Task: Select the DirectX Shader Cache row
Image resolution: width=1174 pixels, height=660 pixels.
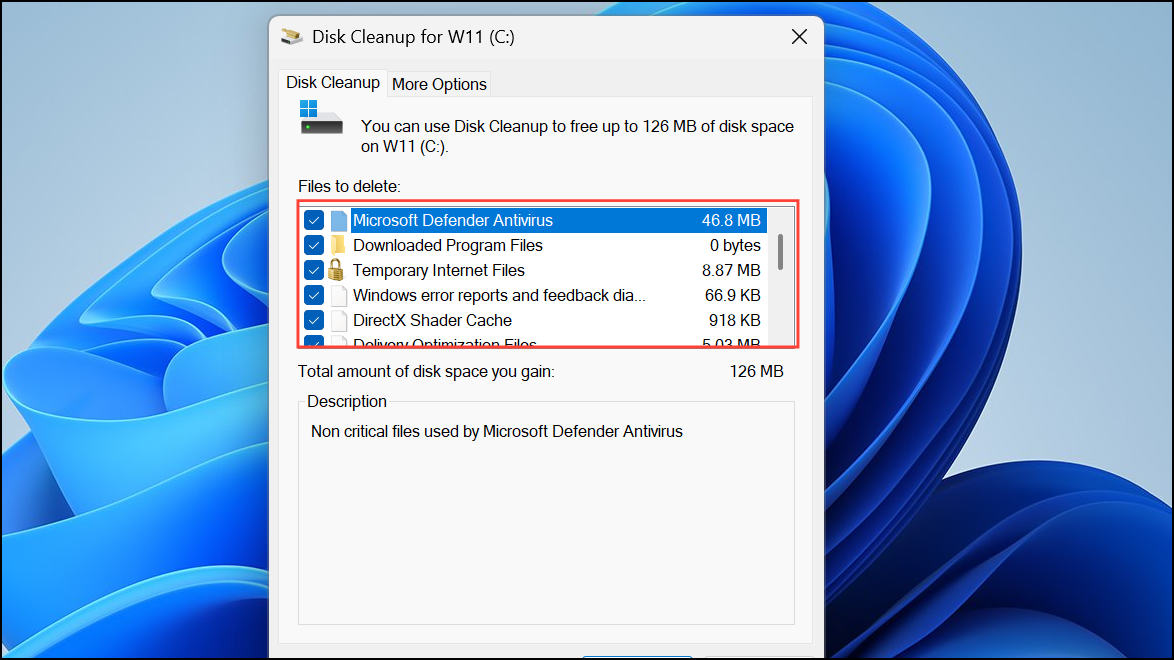Action: (534, 321)
